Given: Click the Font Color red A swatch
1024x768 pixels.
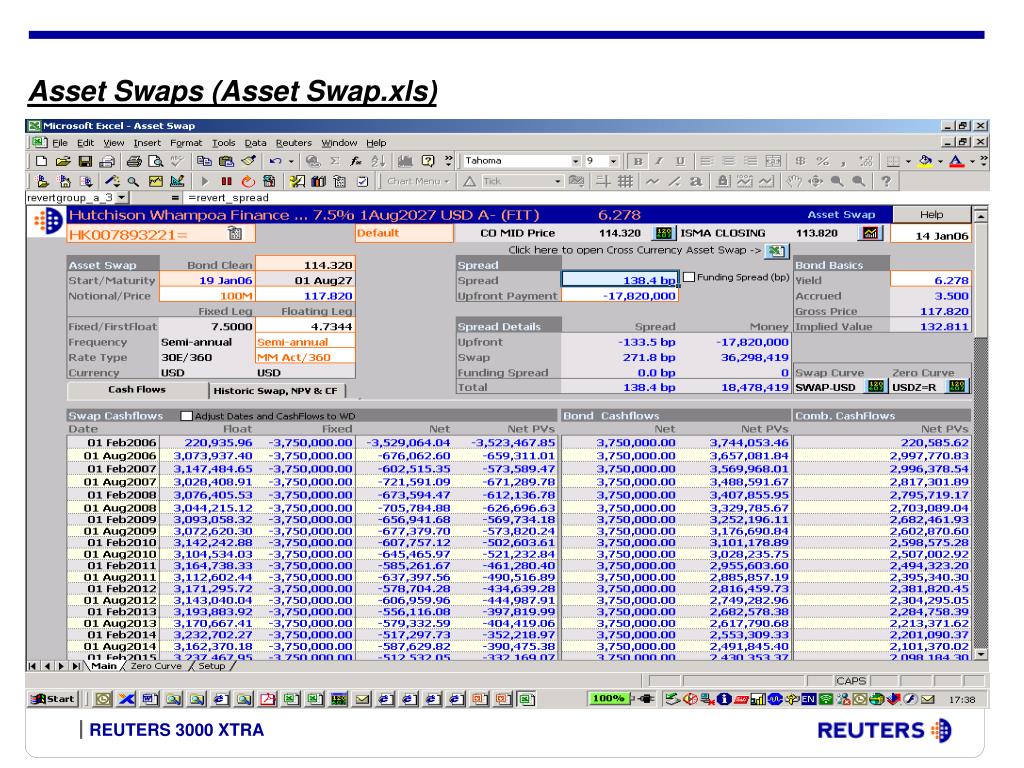Looking at the screenshot, I should coord(957,161).
